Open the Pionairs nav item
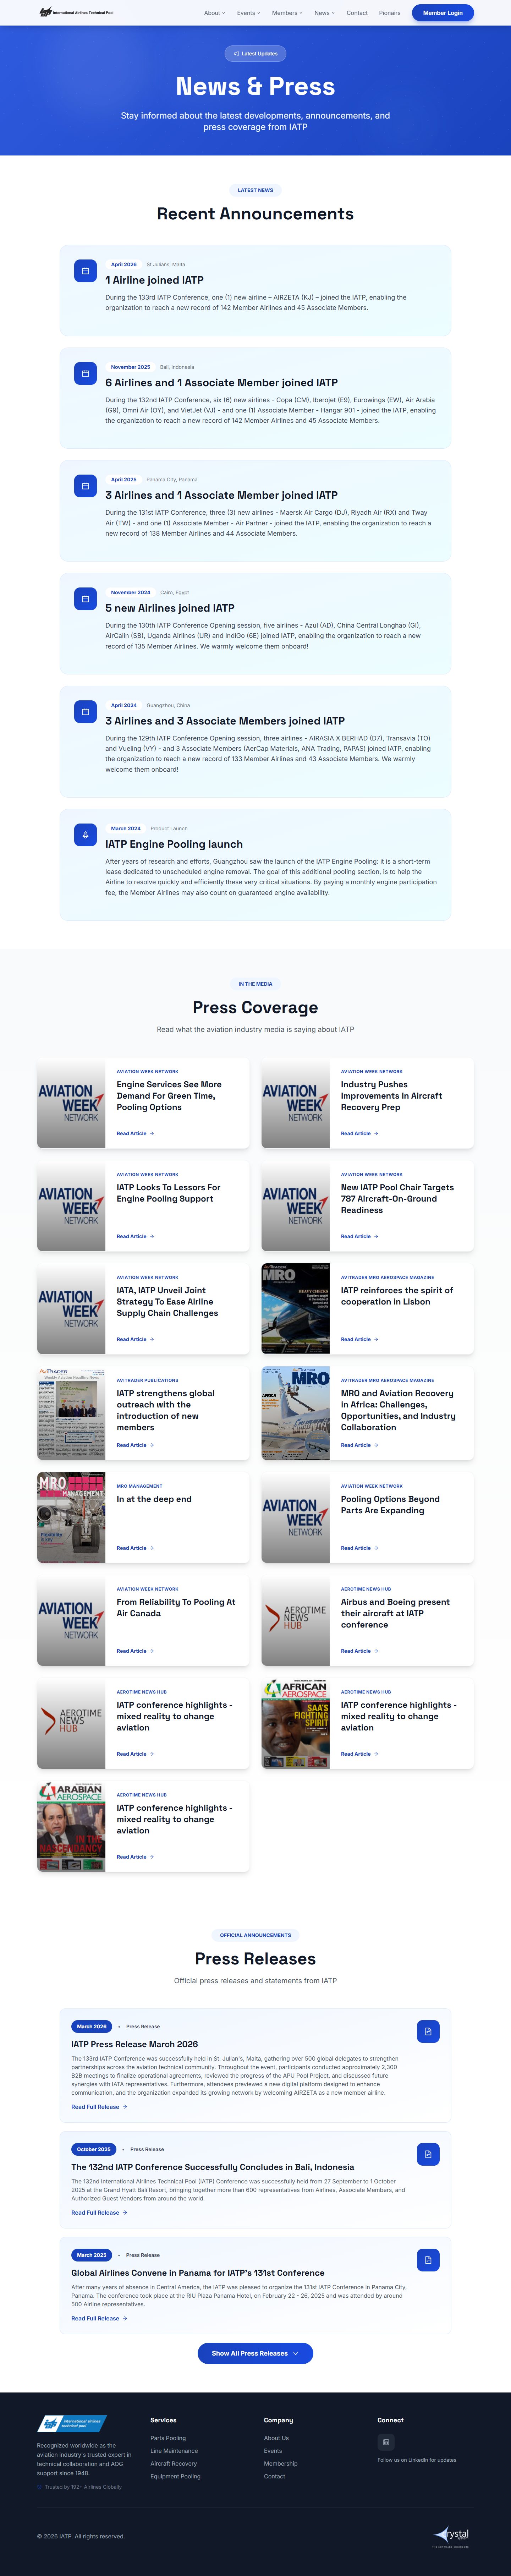The height and width of the screenshot is (2576, 511). [x=390, y=13]
